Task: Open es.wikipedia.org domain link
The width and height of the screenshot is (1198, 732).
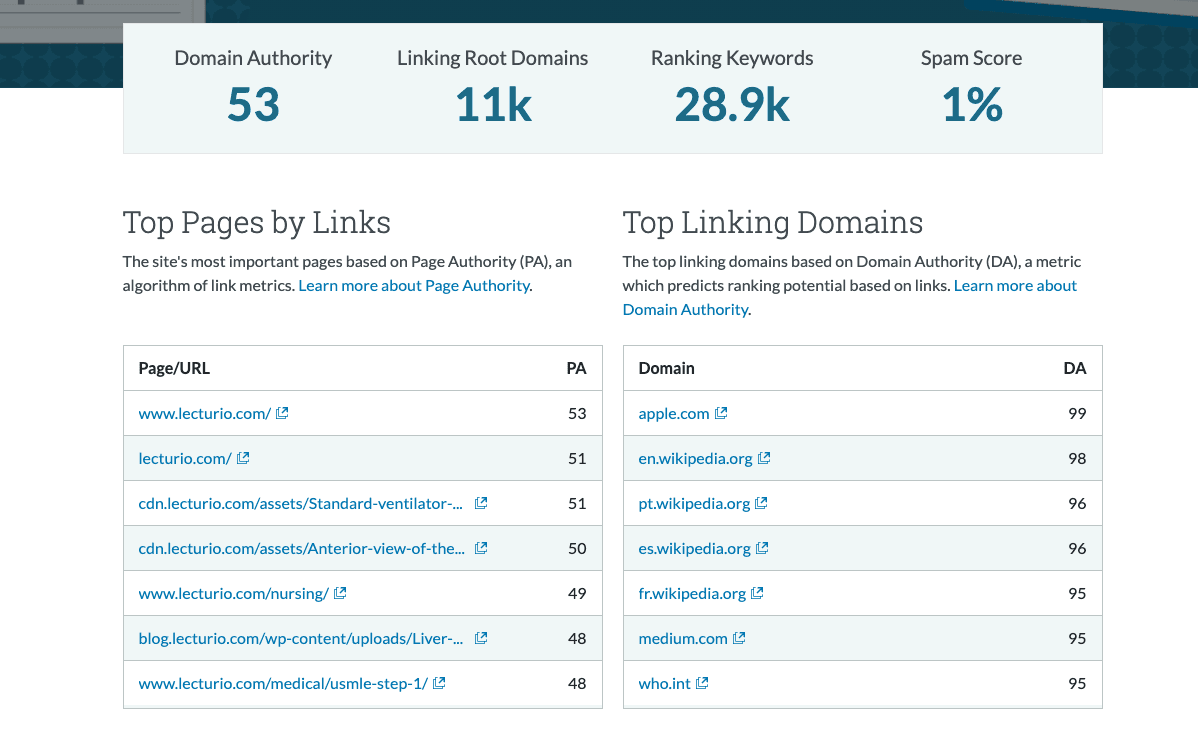Action: pyautogui.click(x=695, y=549)
